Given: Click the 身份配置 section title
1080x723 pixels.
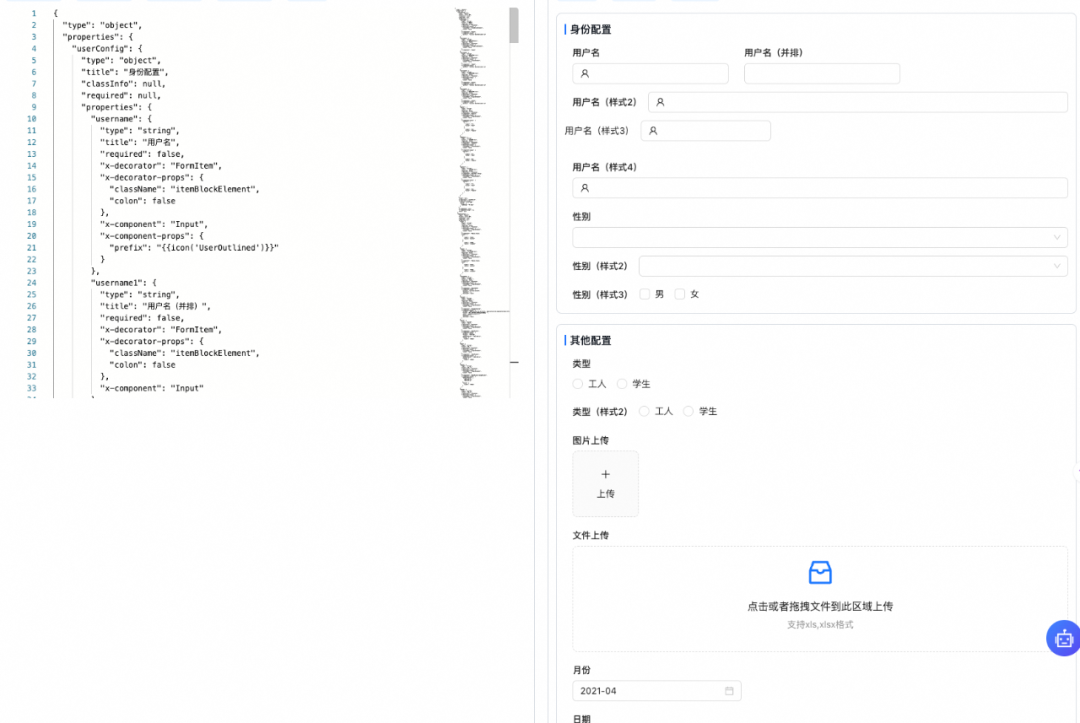Looking at the screenshot, I should (590, 30).
